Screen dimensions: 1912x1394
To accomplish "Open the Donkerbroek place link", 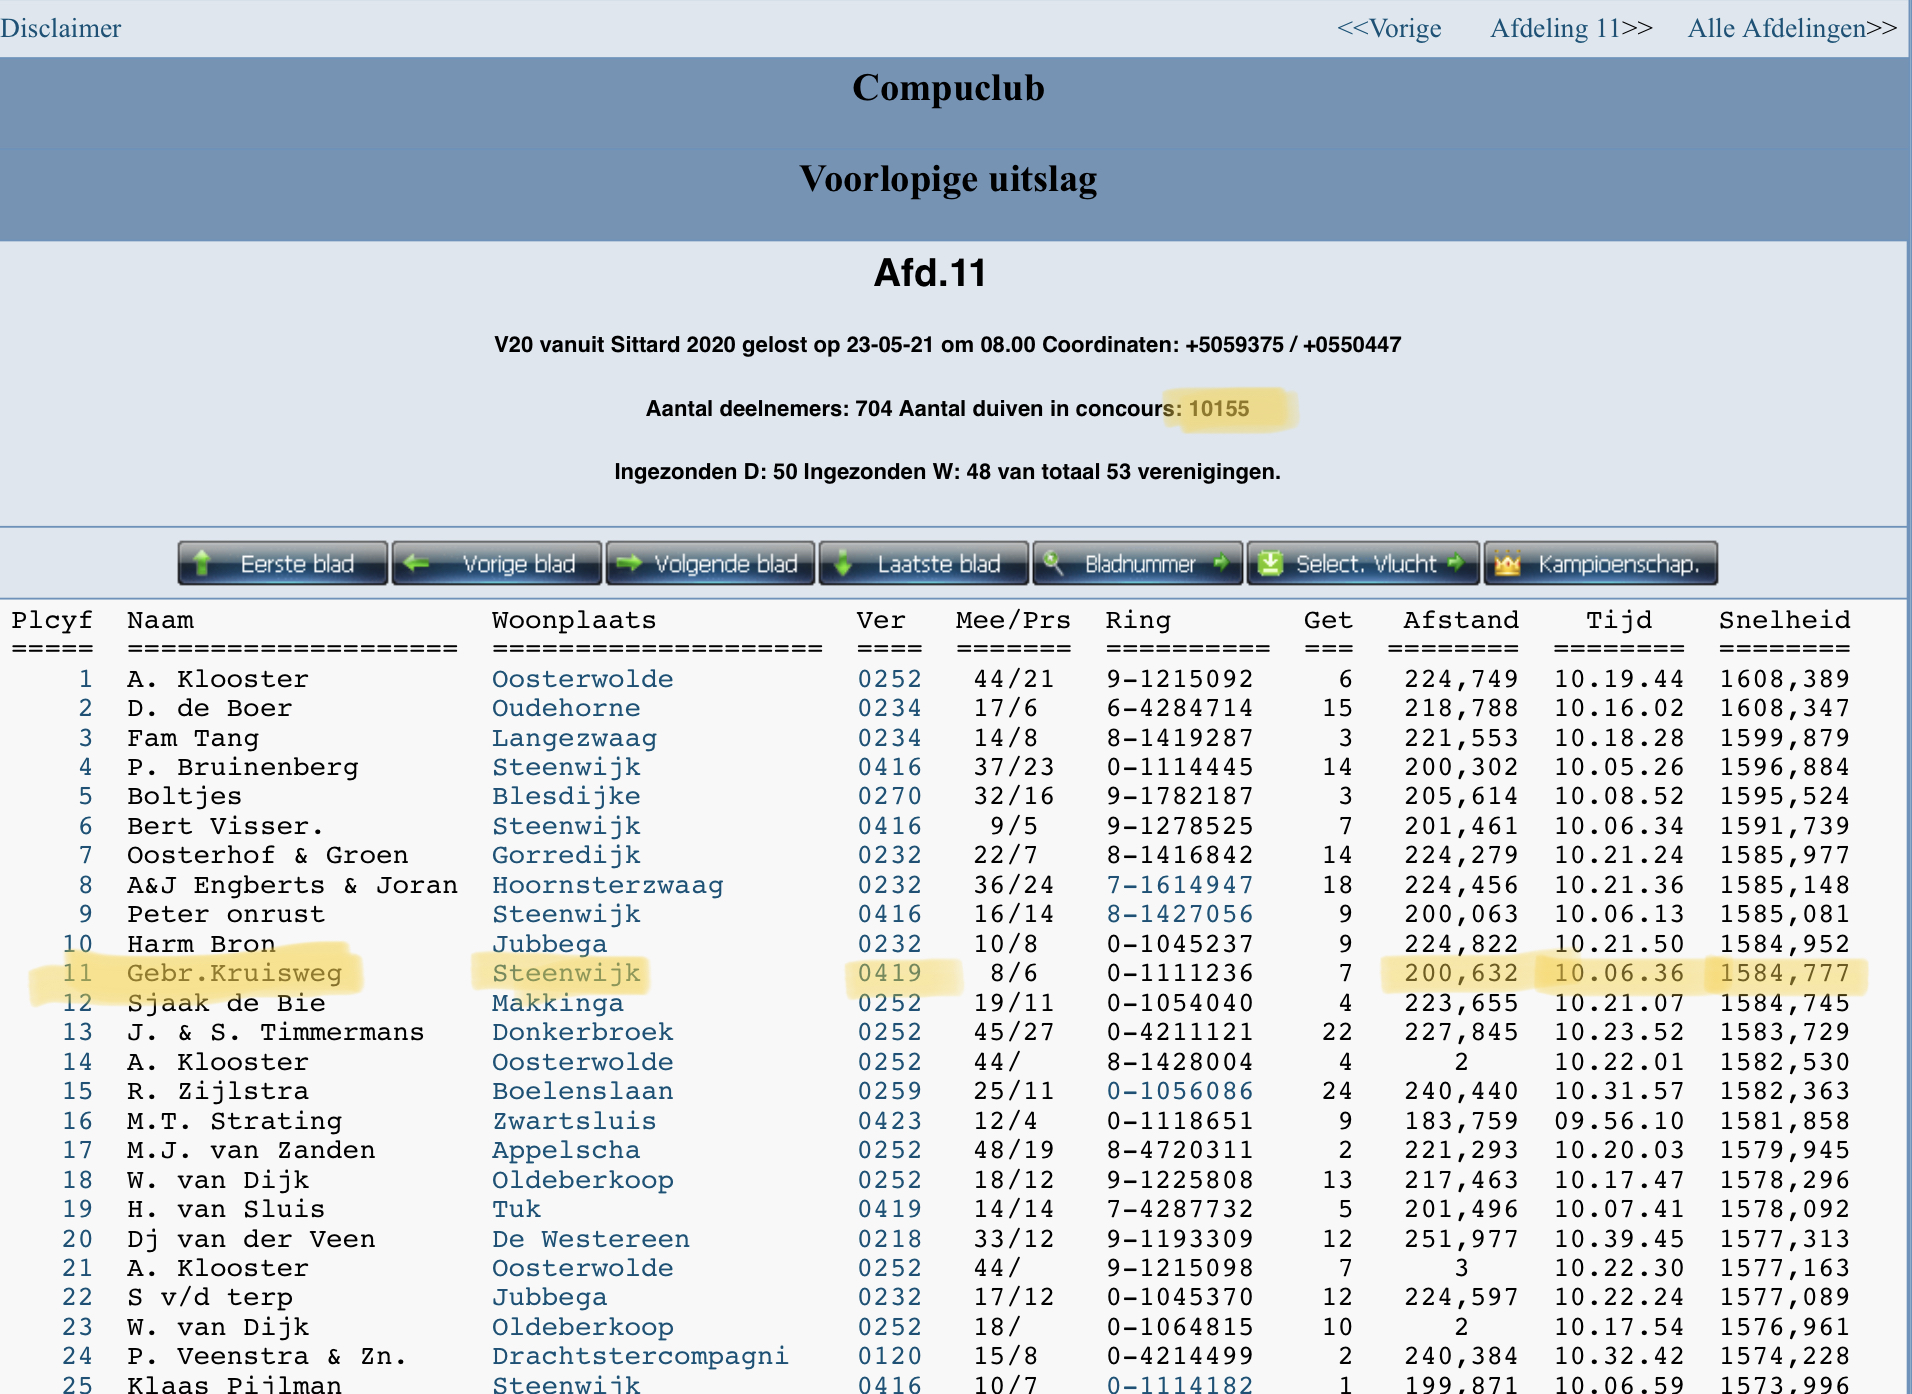I will (x=582, y=1032).
